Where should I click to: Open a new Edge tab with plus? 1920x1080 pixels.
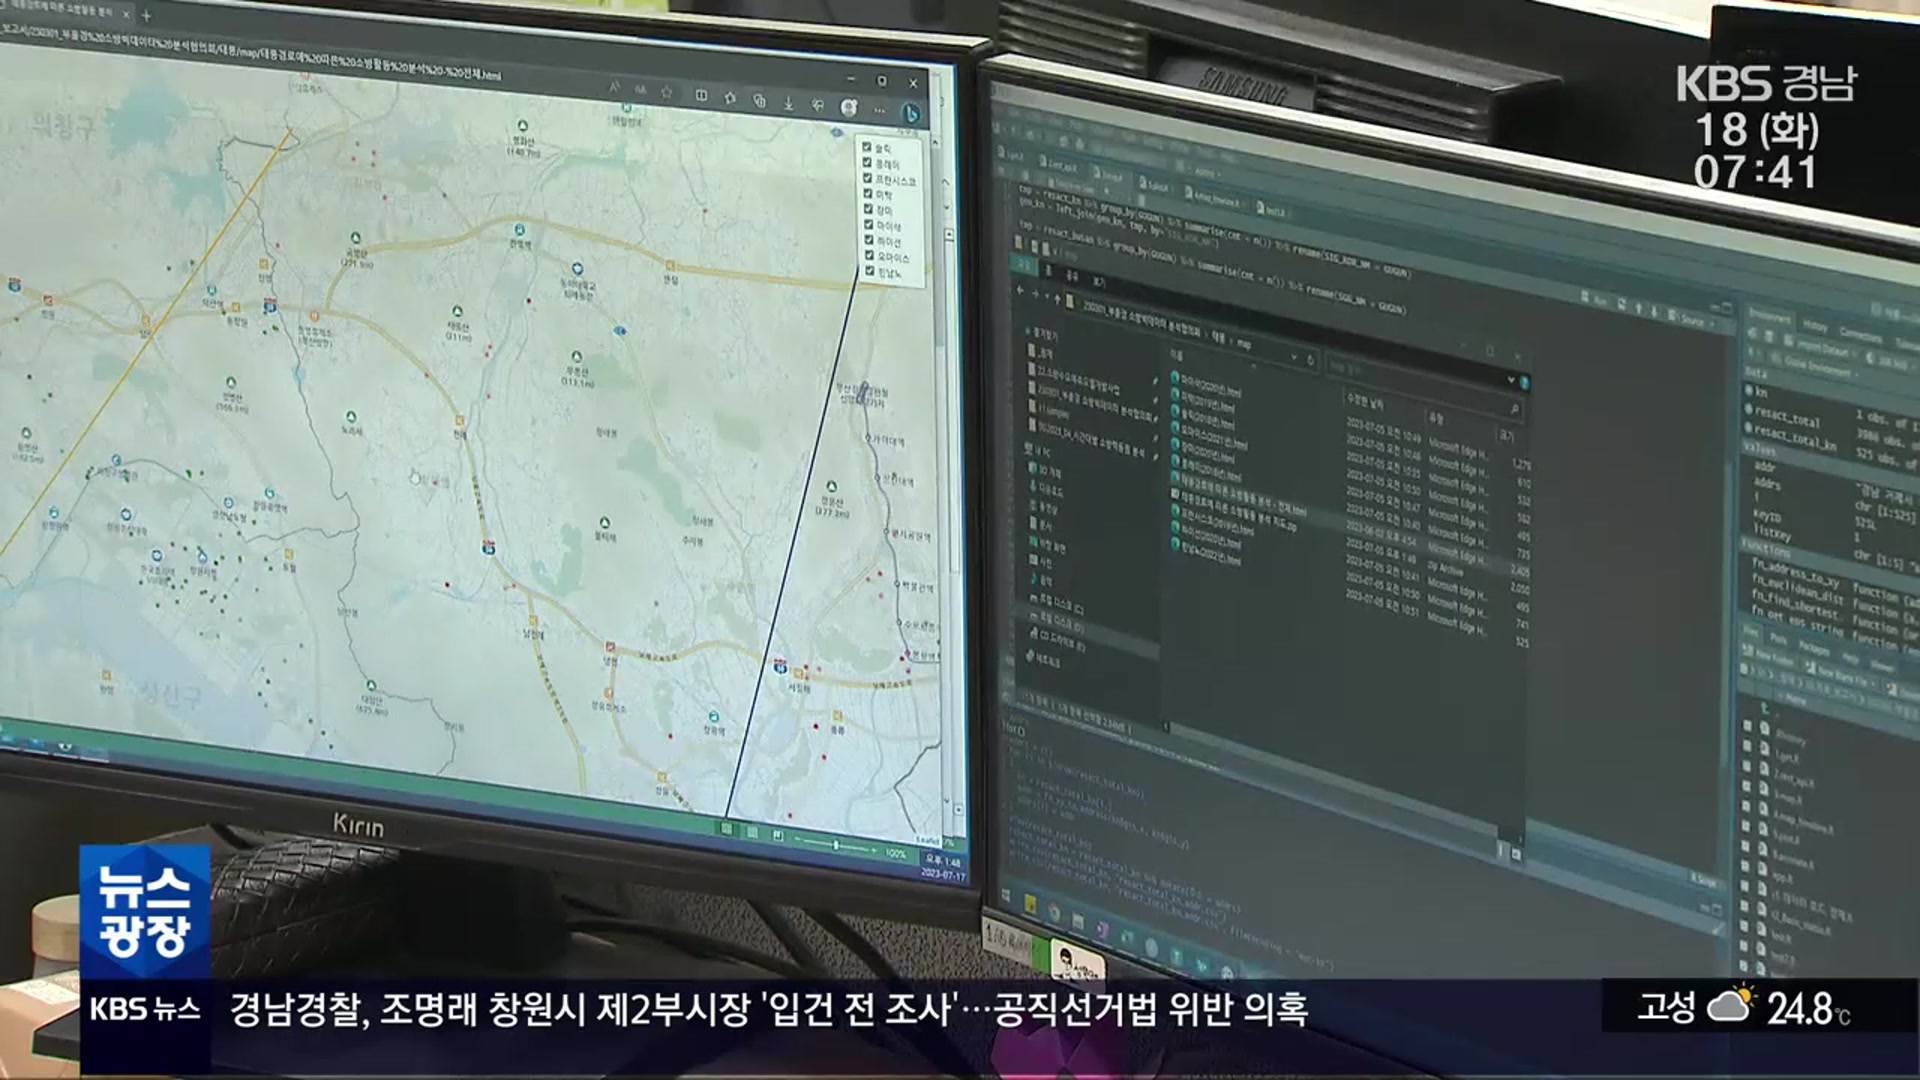[x=147, y=15]
